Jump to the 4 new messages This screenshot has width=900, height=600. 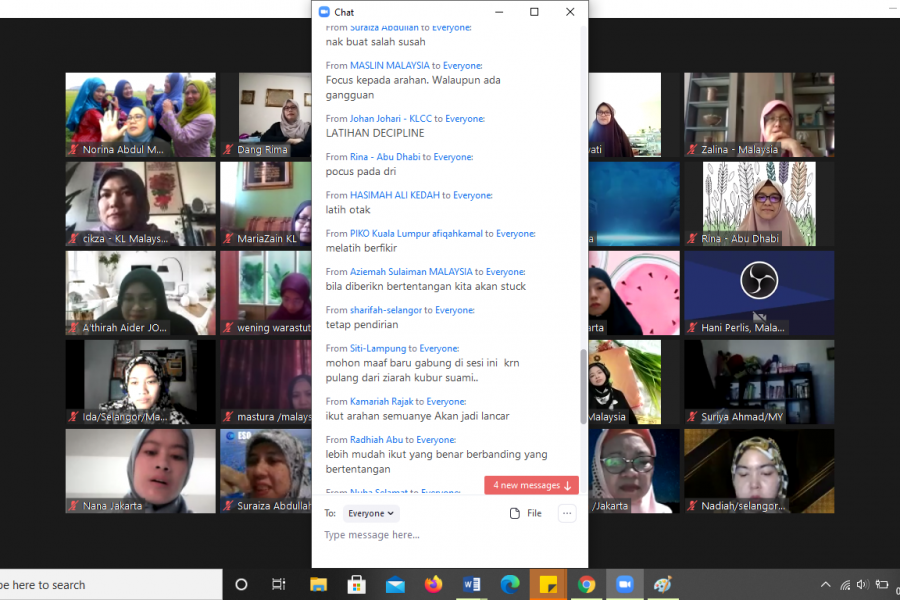point(531,485)
